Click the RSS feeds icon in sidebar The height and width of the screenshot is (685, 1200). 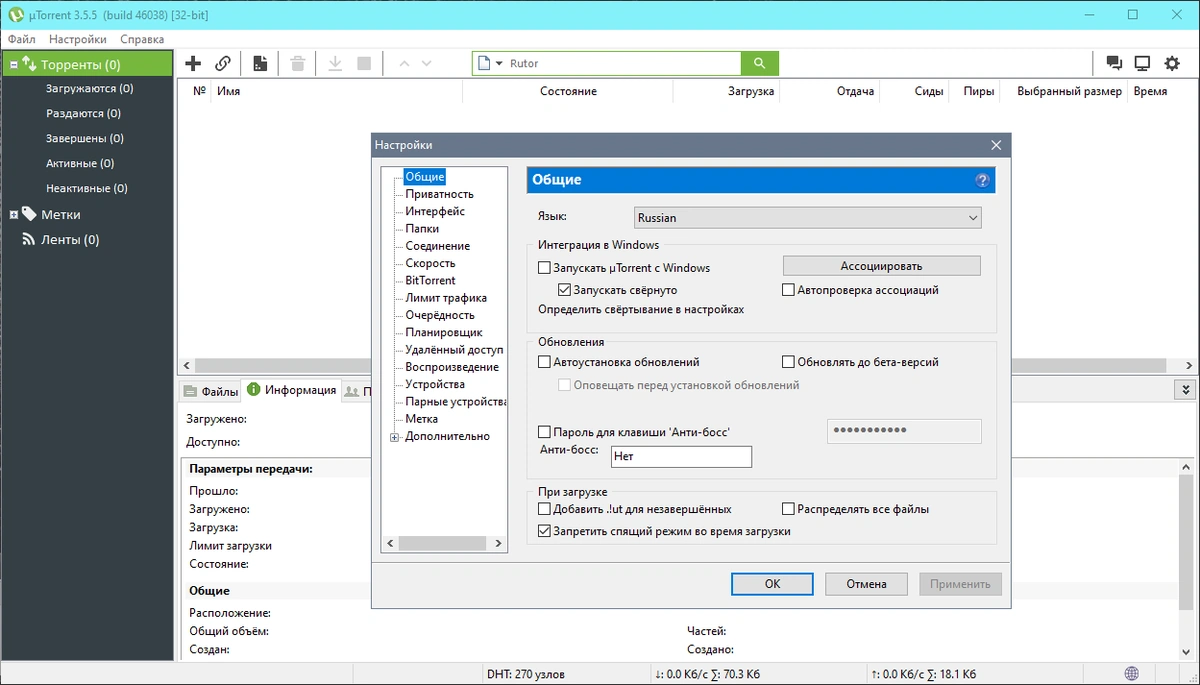[29, 239]
